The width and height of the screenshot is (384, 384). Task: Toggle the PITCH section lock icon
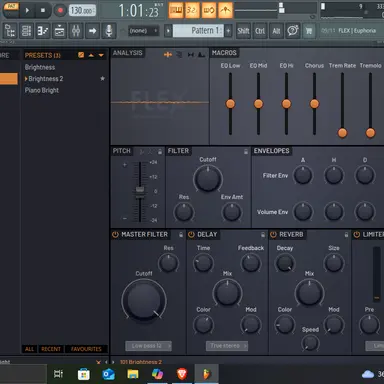(160, 152)
